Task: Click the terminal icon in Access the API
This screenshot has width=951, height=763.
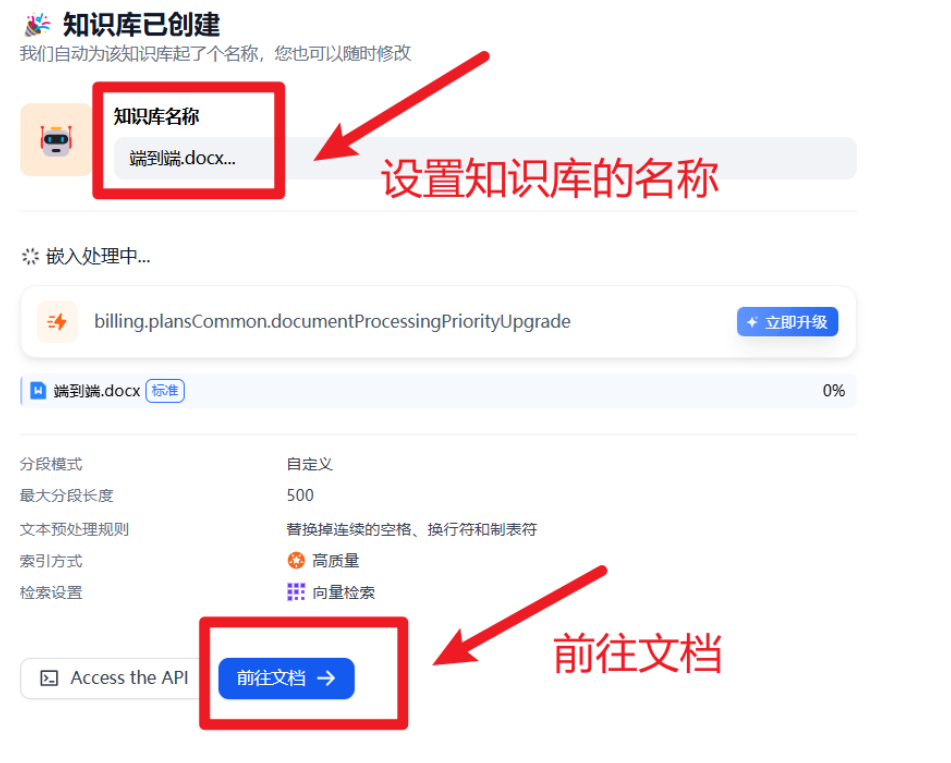Action: pos(49,678)
